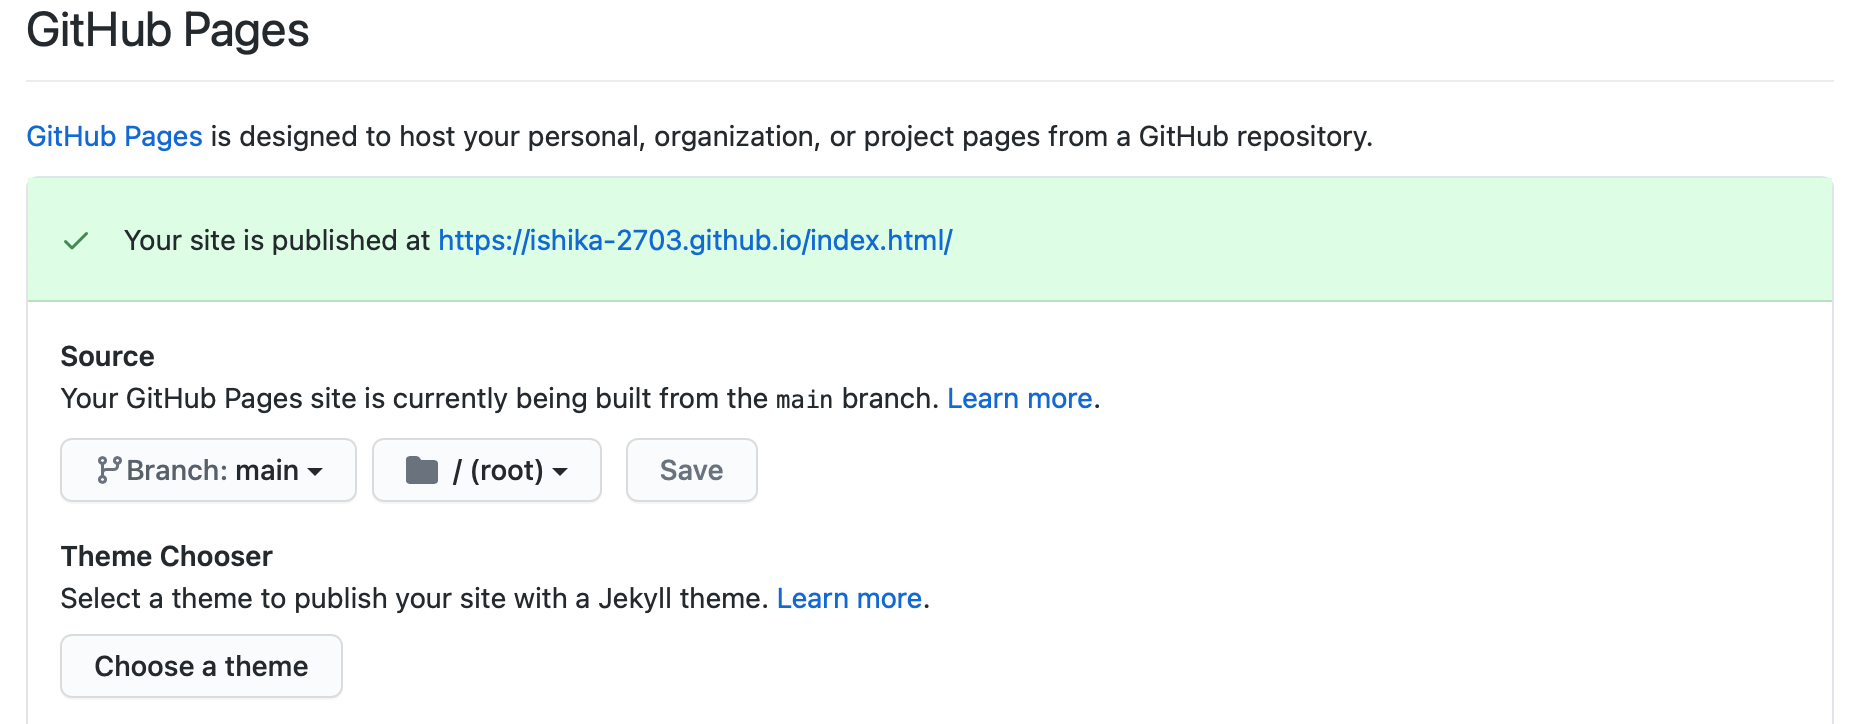
Task: Click the Choose a theme button
Action: click(201, 666)
